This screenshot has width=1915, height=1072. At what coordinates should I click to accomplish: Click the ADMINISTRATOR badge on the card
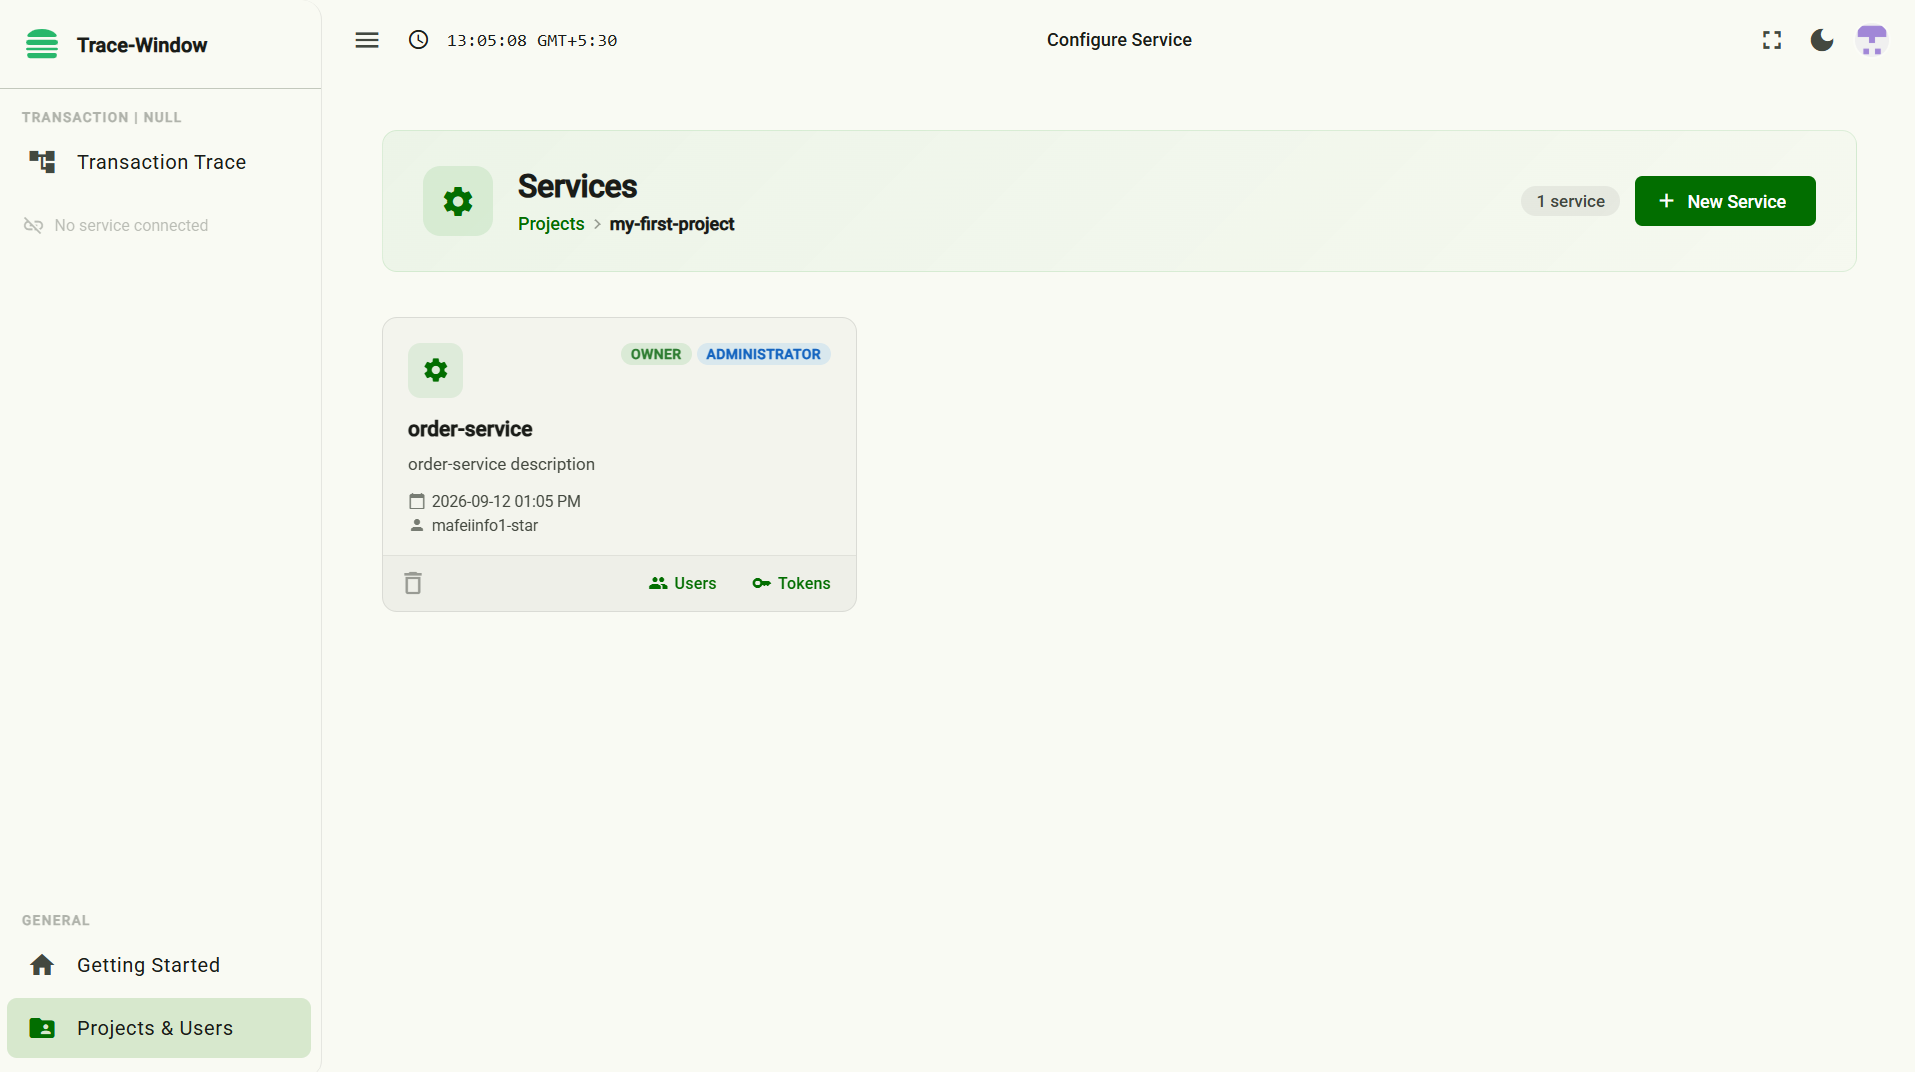[x=763, y=354]
